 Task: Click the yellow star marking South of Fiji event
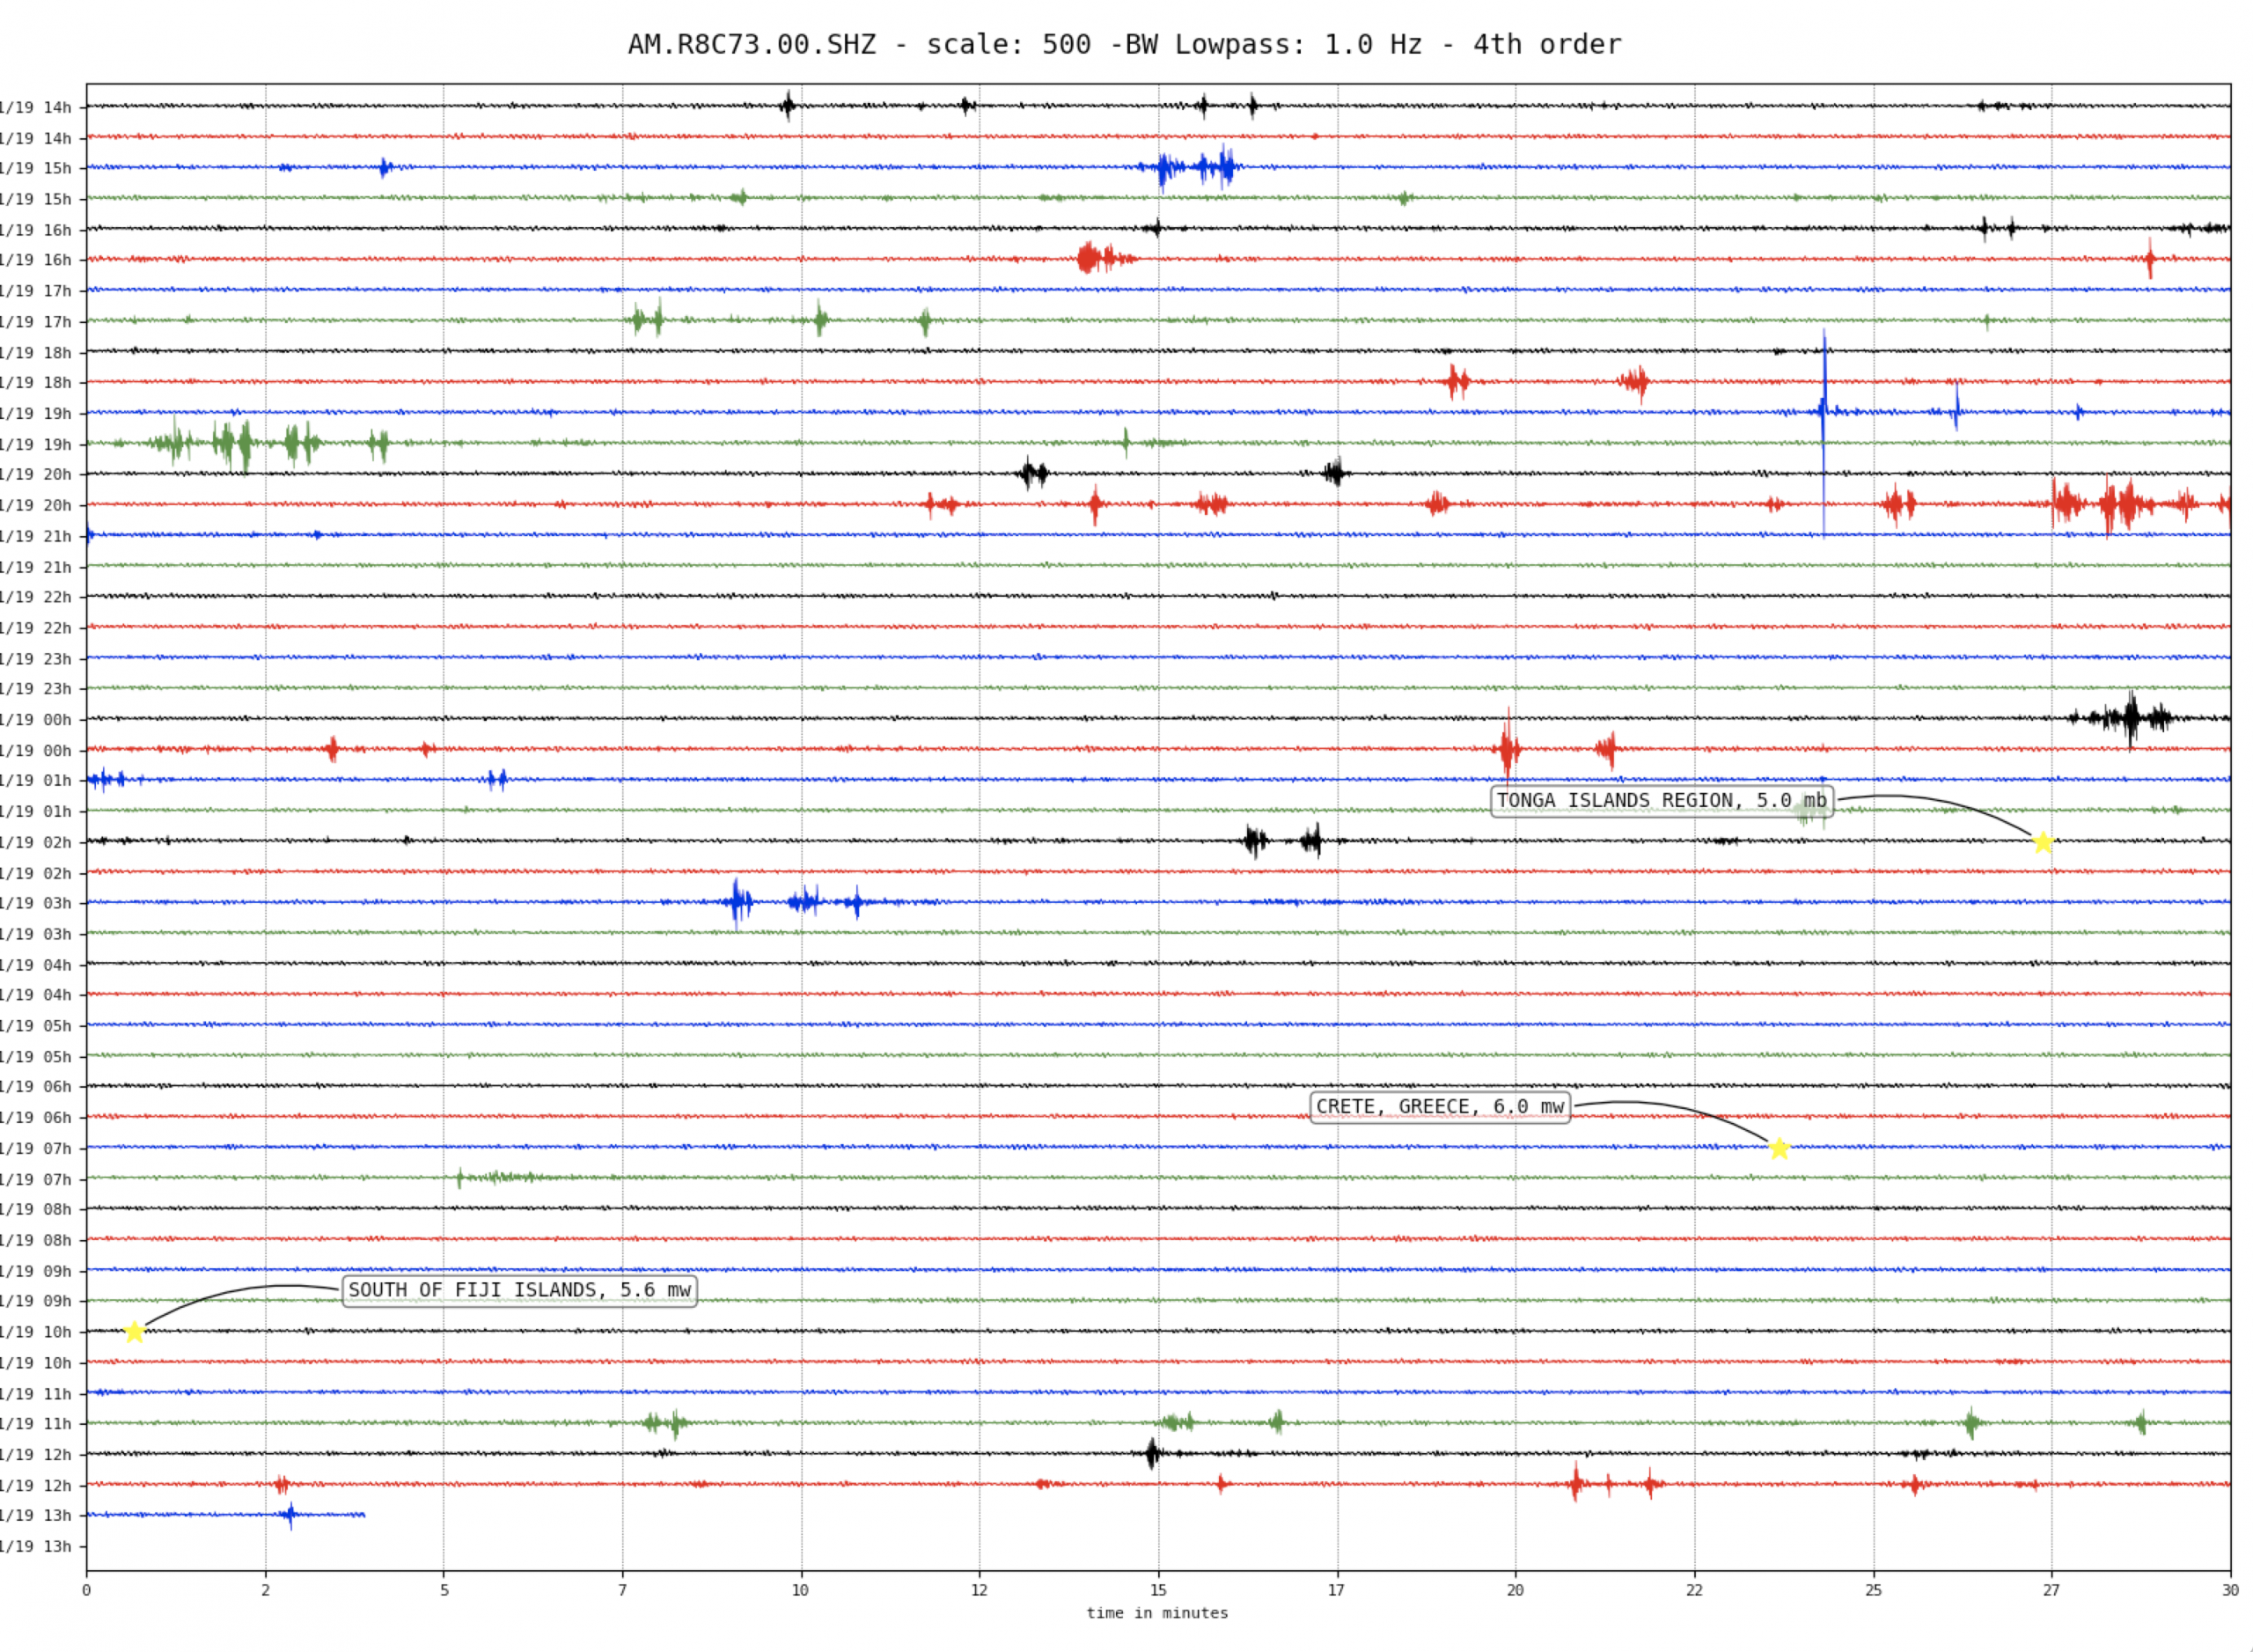click(x=134, y=1331)
